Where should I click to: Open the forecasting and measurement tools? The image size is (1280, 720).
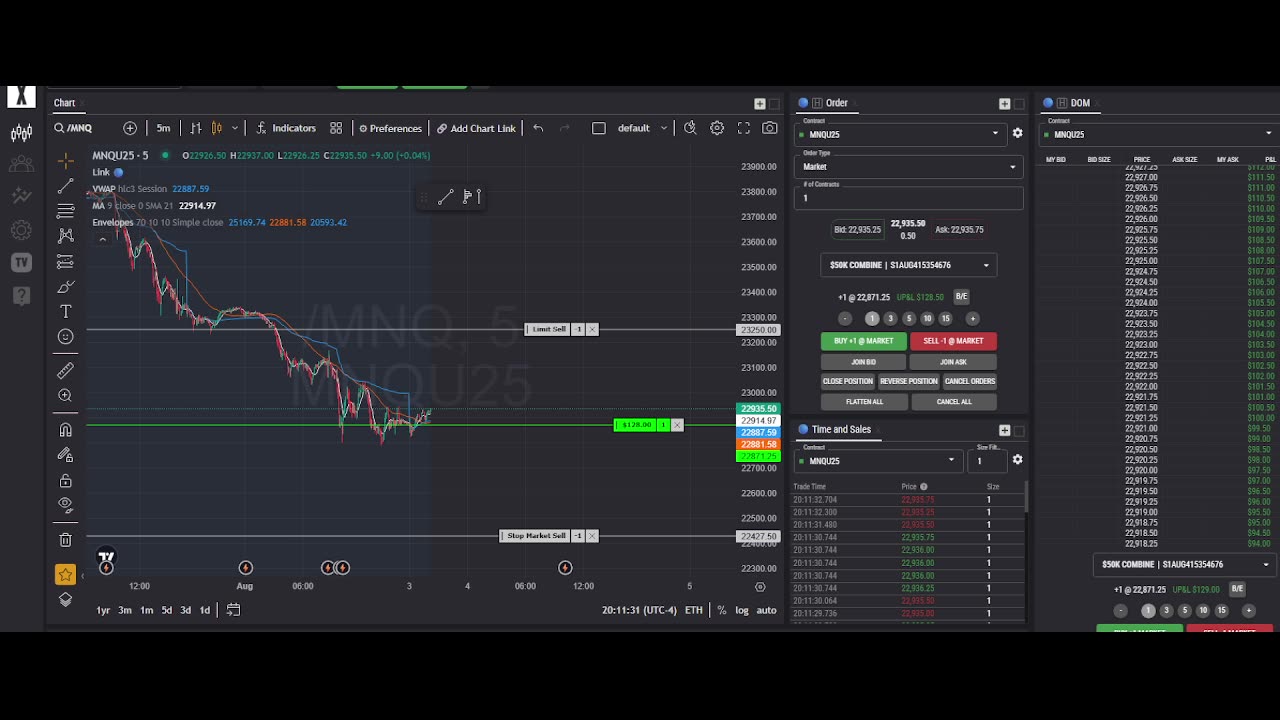(66, 262)
